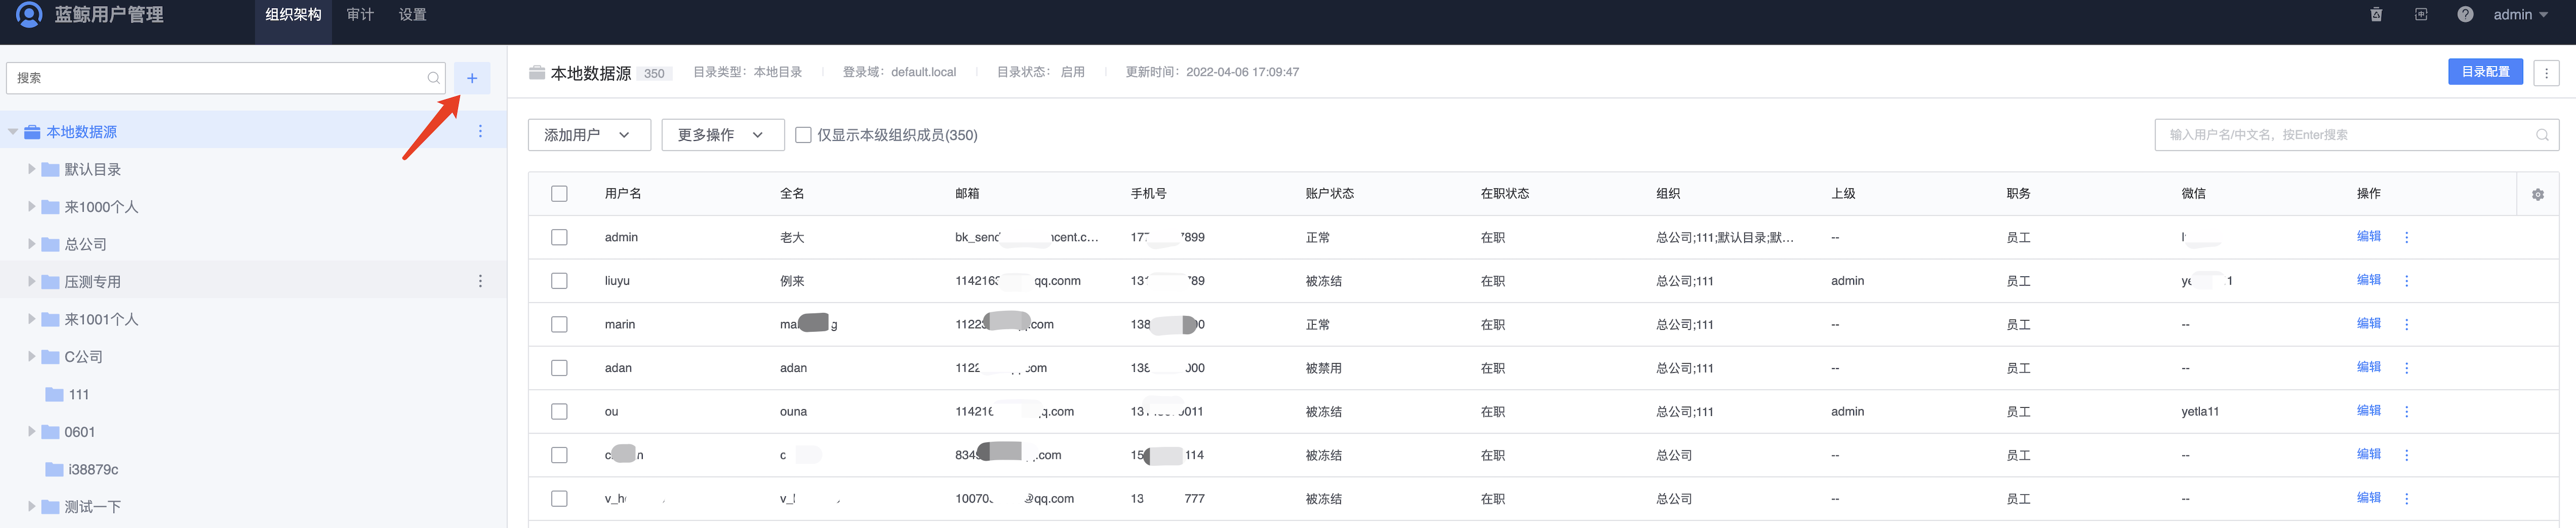Check 仅显示本级组织成员 checkbox
2576x528 pixels.
pyautogui.click(x=803, y=135)
